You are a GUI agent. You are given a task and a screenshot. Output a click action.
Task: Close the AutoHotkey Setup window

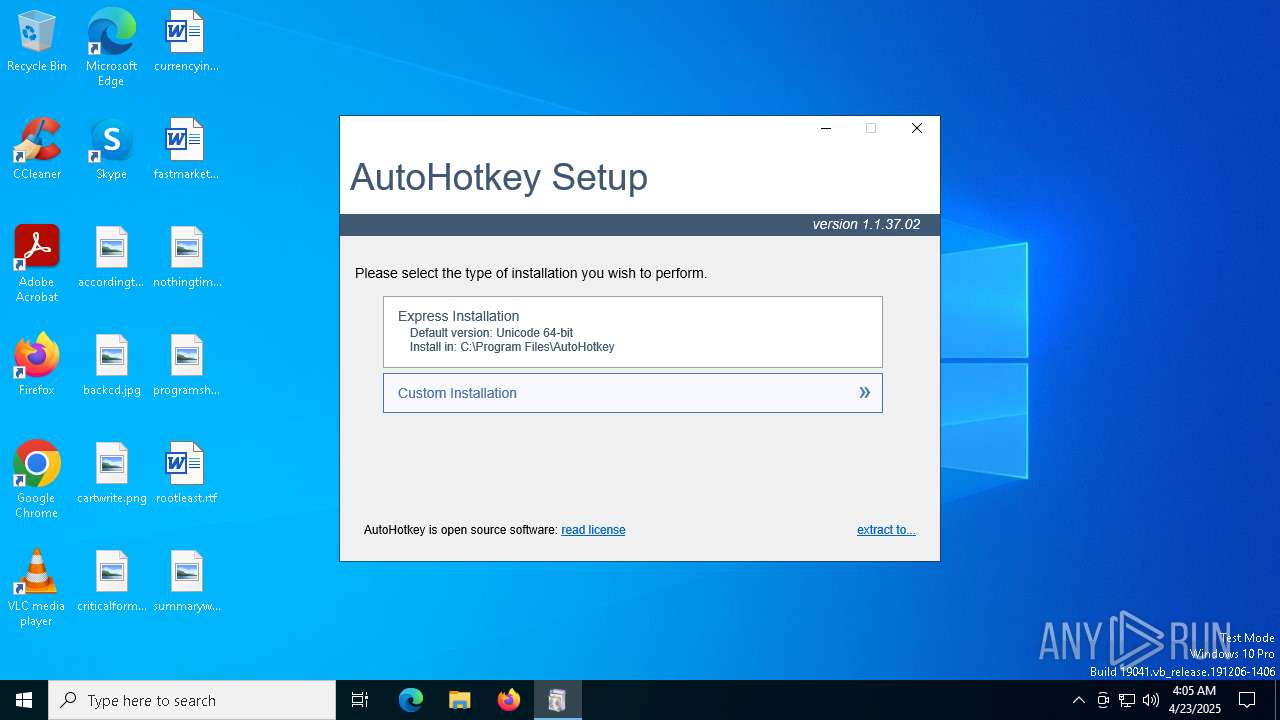click(x=916, y=128)
